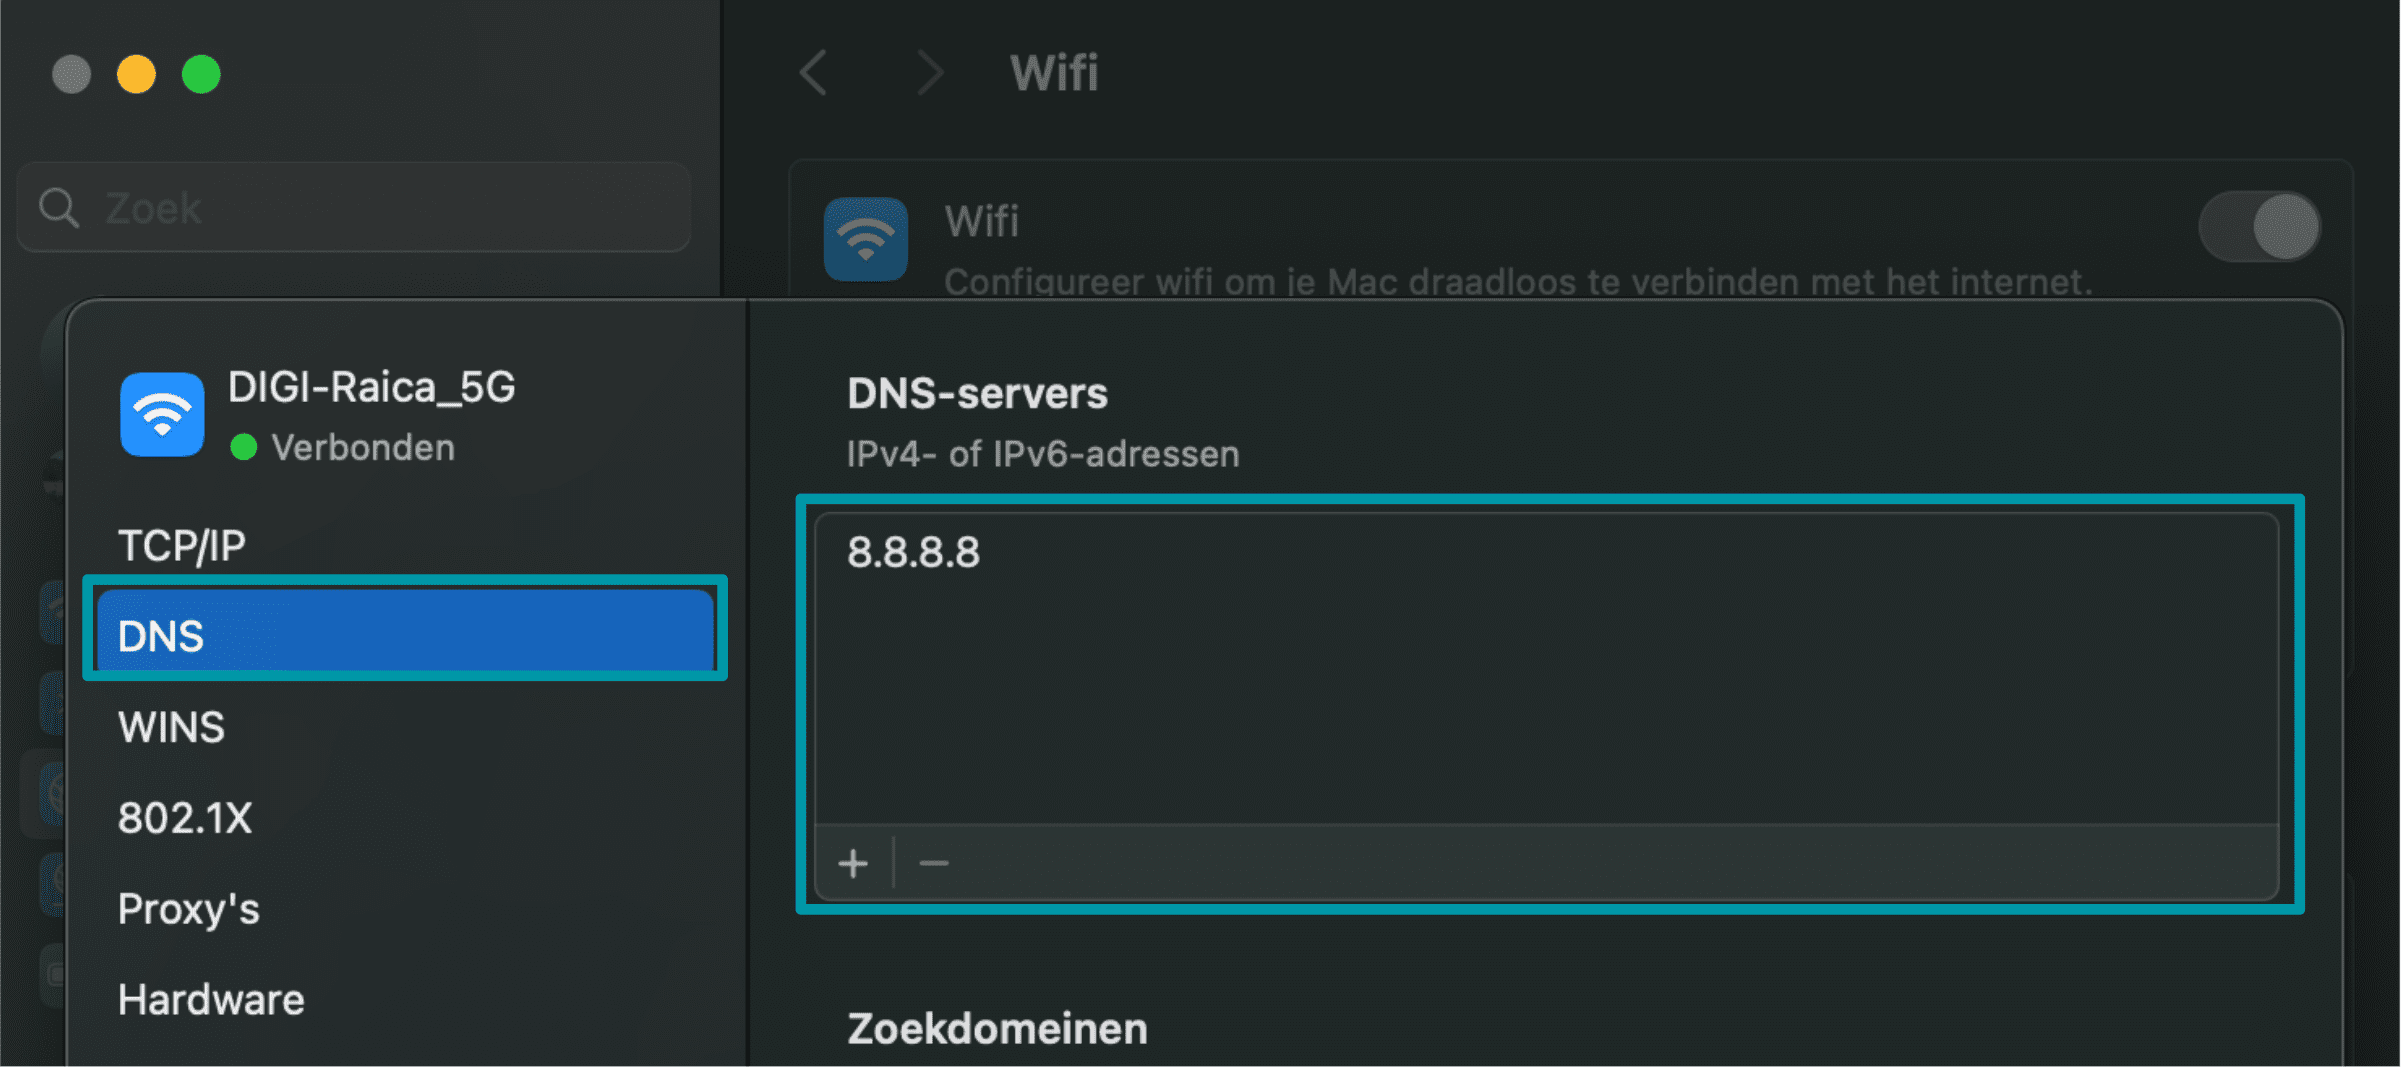Enable the Wifi toggle switch

[x=2258, y=227]
